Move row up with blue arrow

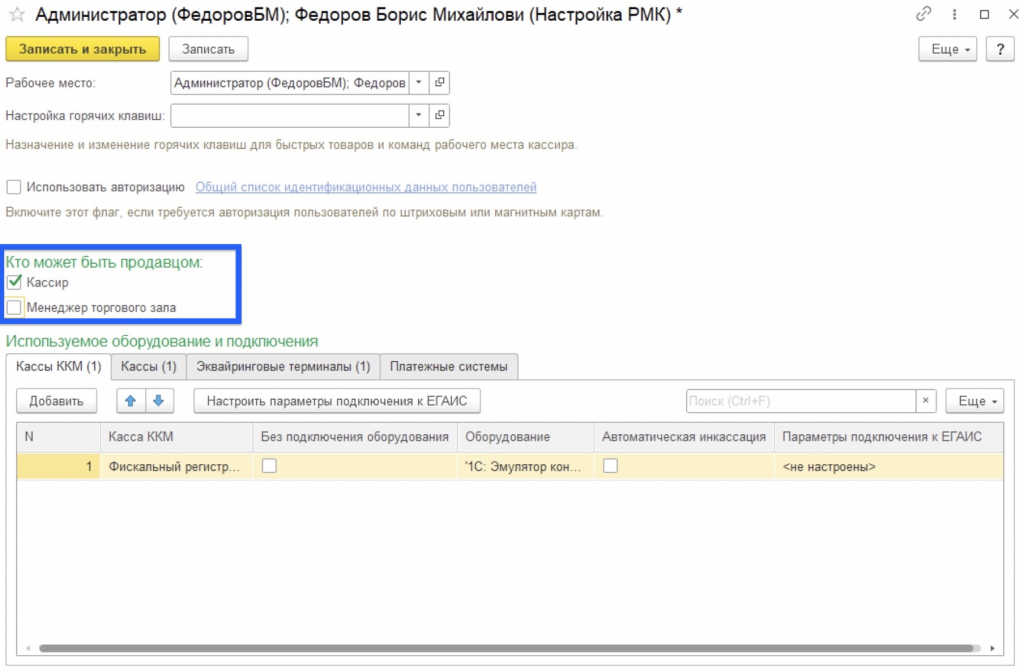click(x=131, y=401)
